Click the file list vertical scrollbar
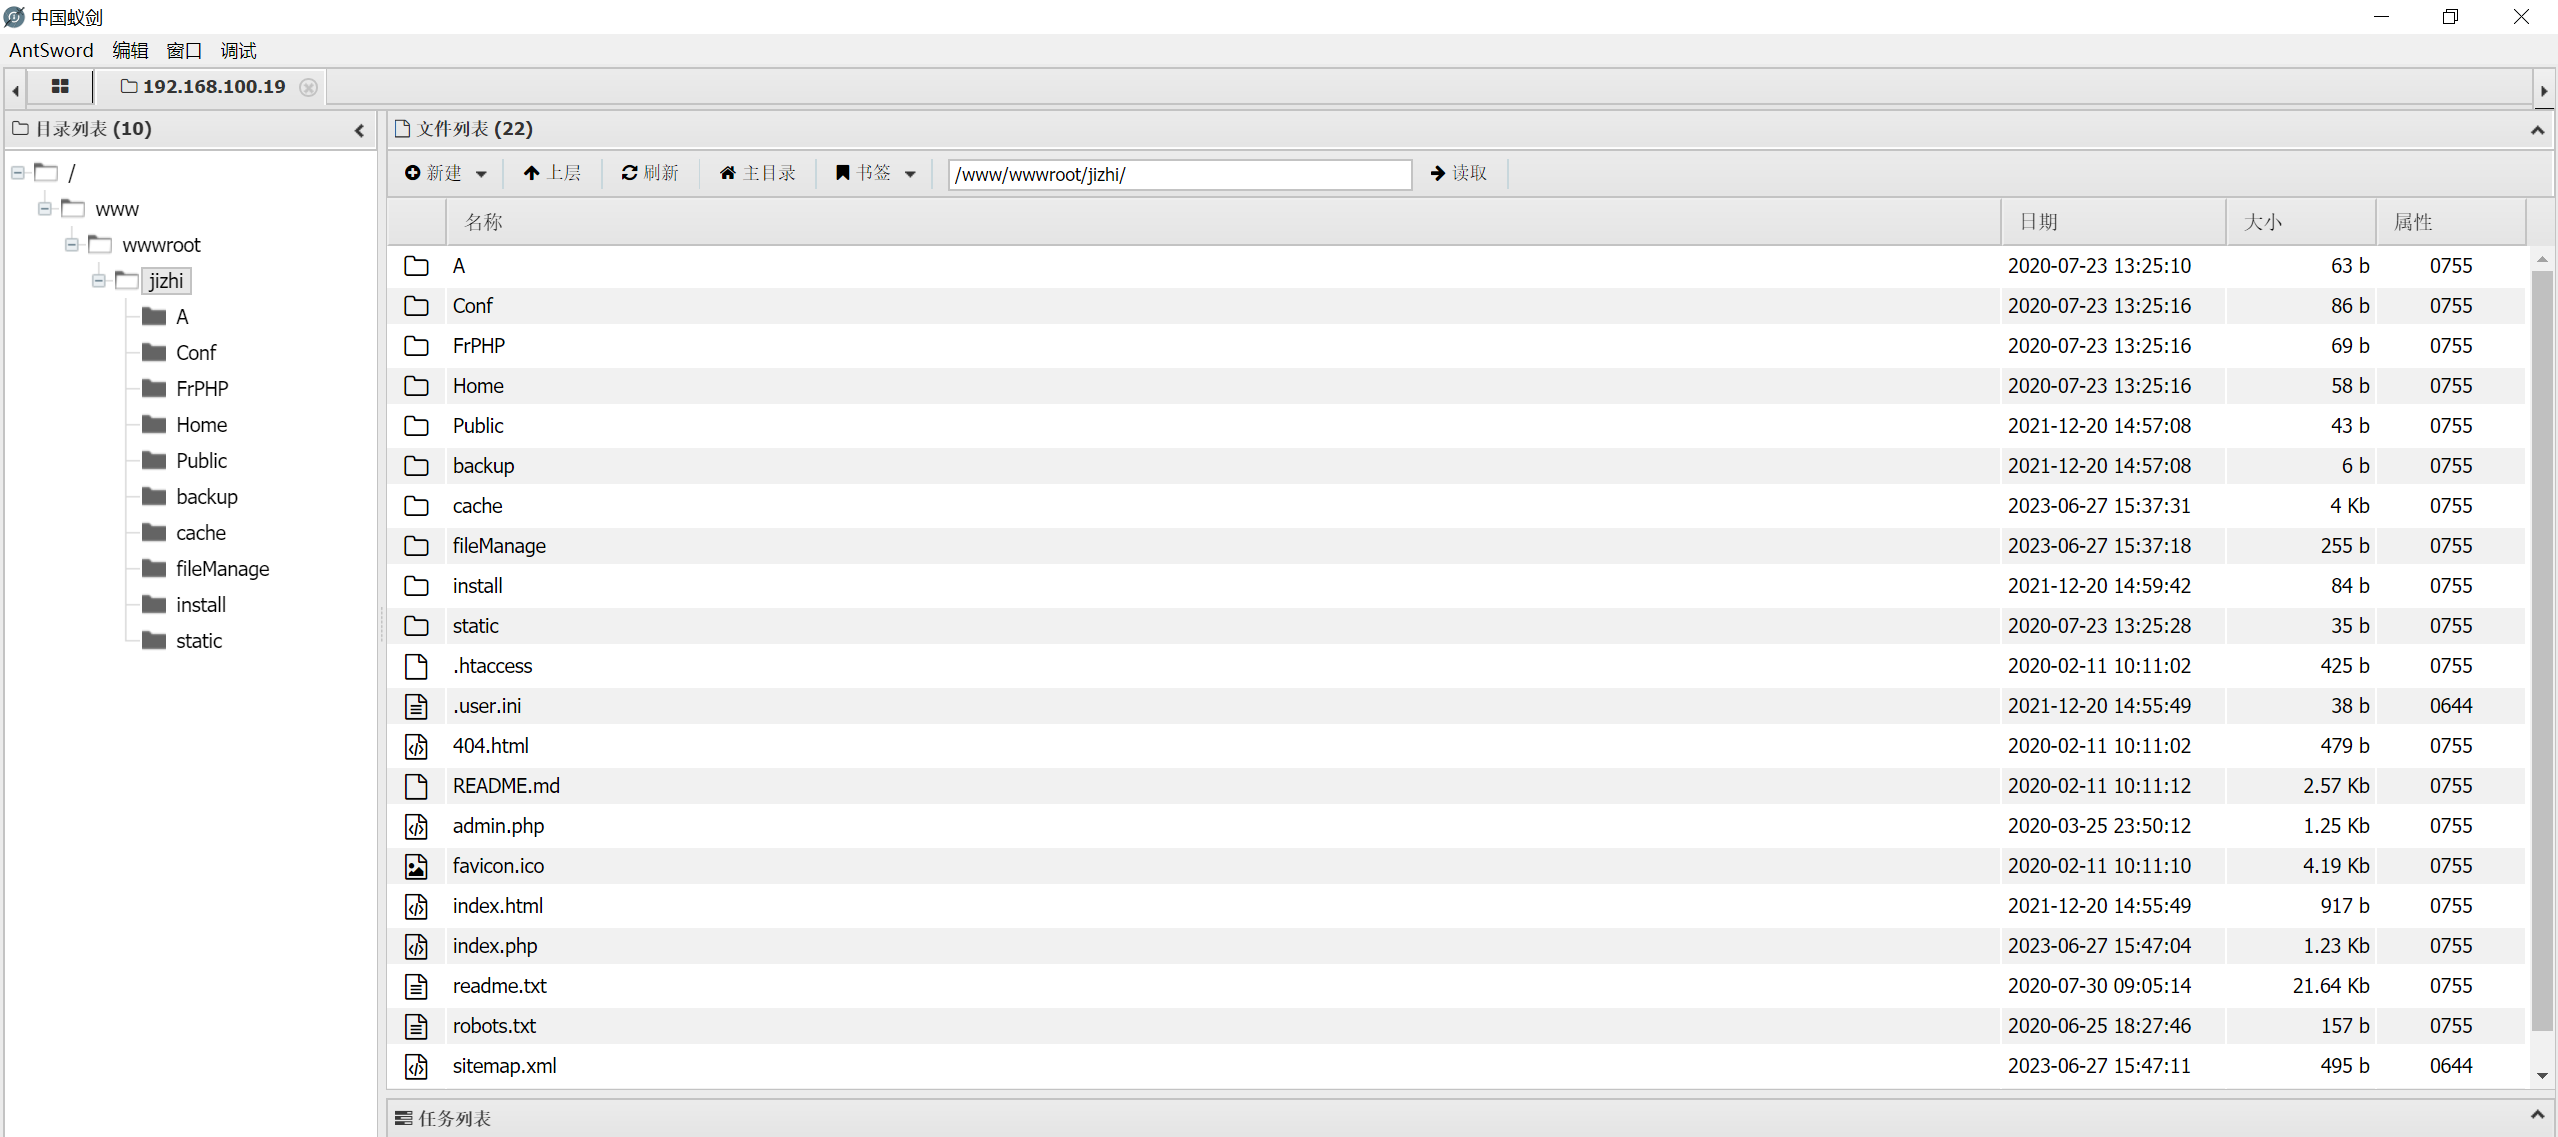2558x1137 pixels. 2541,650
